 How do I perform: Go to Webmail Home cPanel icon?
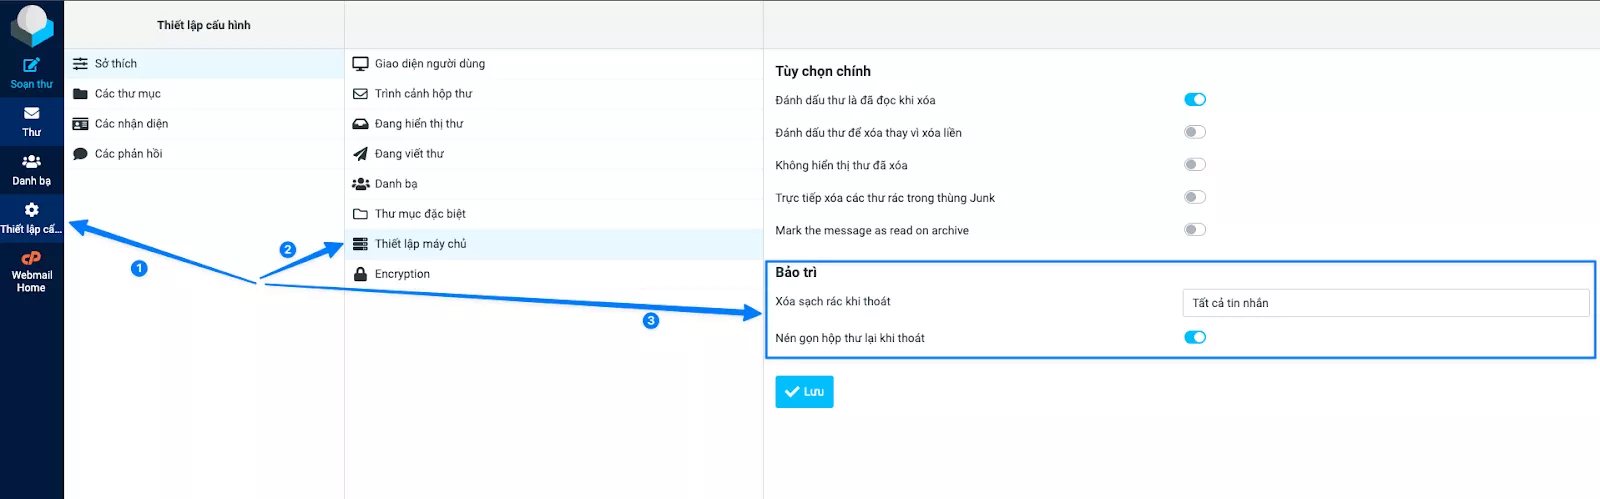tap(31, 258)
